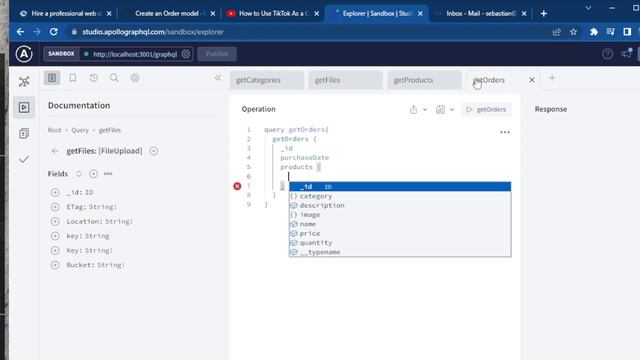The height and width of the screenshot is (360, 640).
Task: Select the Explorer play sidebar icon
Action: pyautogui.click(x=24, y=107)
